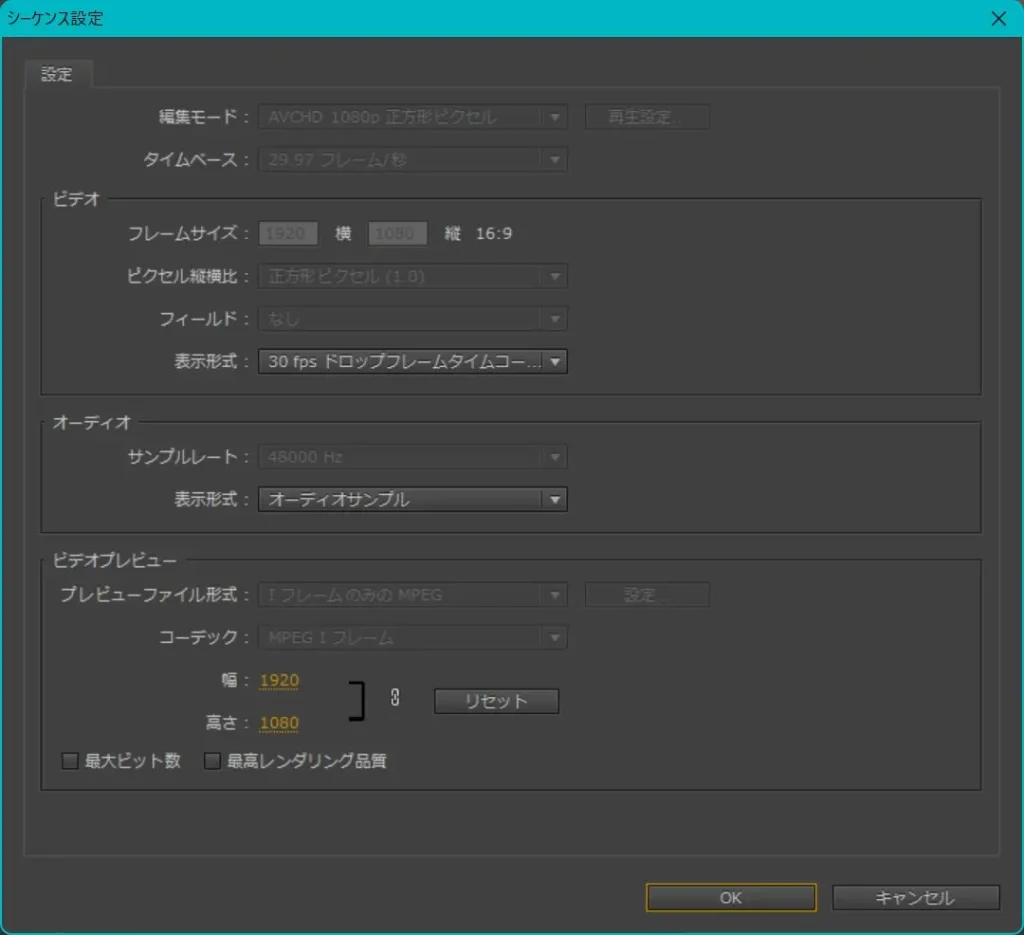Open the video 表示形式 timecode dropdown

coord(412,361)
